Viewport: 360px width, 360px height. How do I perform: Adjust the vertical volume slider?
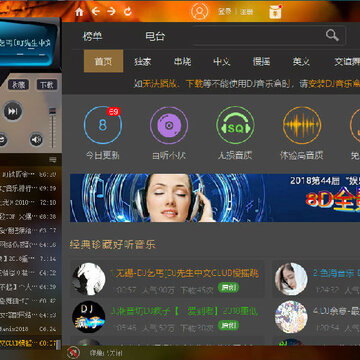[x=53, y=127]
